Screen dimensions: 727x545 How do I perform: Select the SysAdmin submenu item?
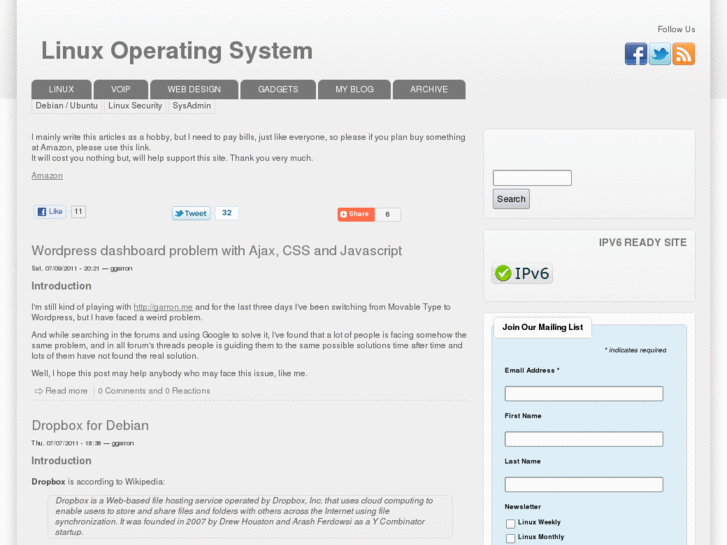click(191, 106)
